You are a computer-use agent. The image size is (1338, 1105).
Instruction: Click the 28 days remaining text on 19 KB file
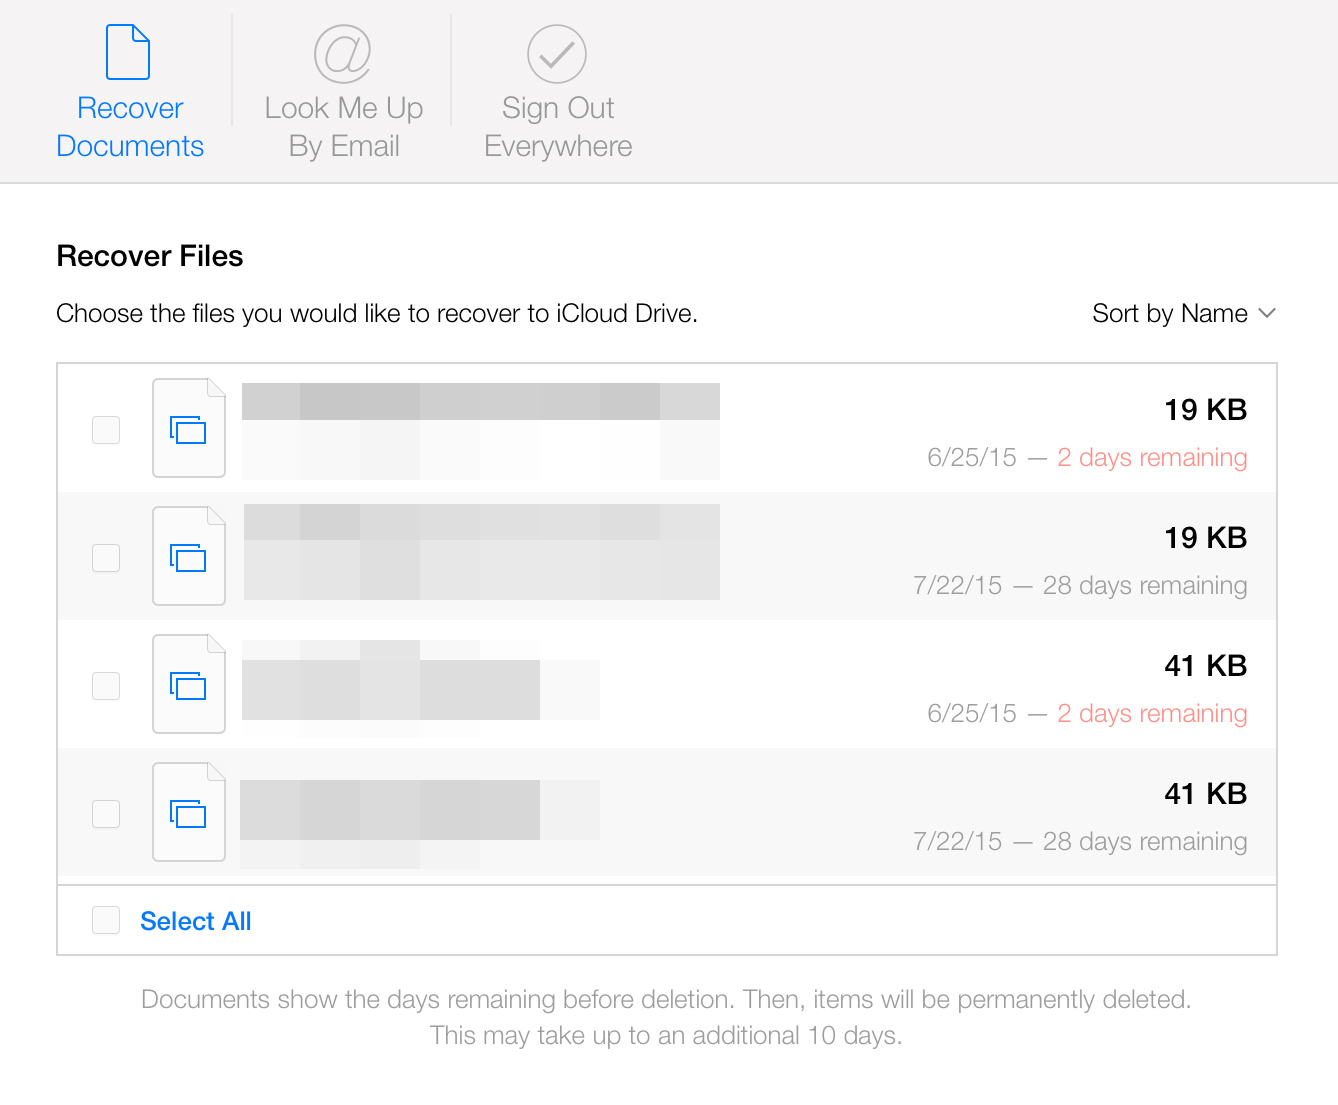(x=1144, y=586)
